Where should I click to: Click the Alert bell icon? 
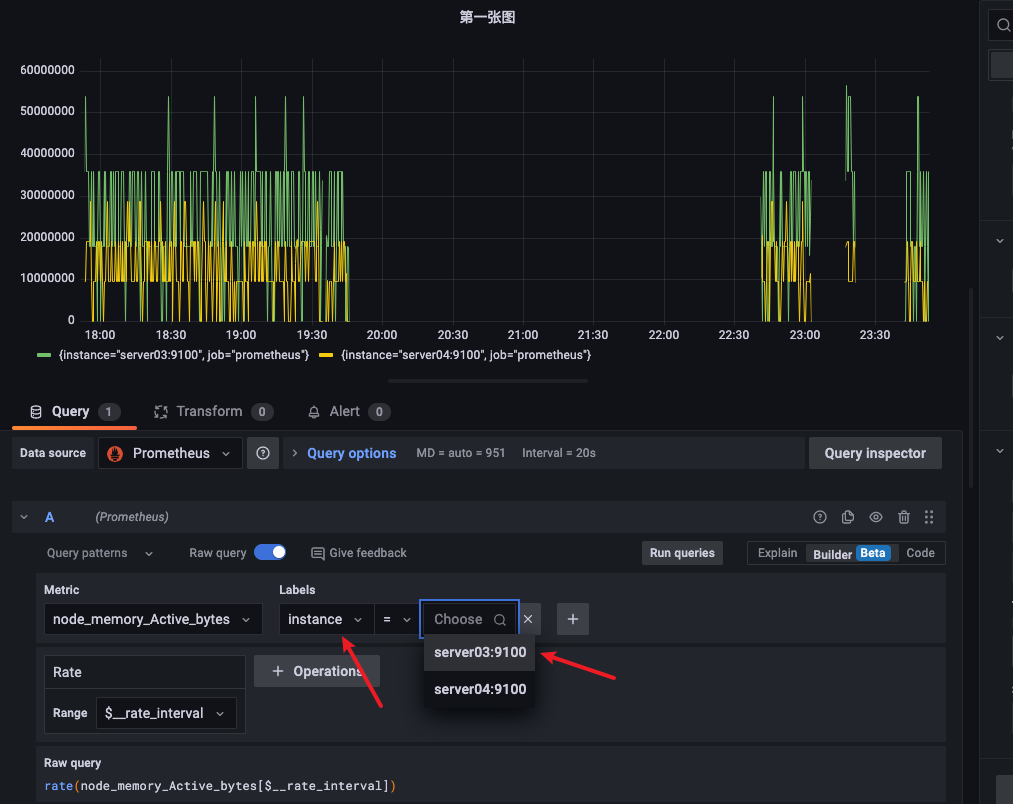tap(314, 412)
